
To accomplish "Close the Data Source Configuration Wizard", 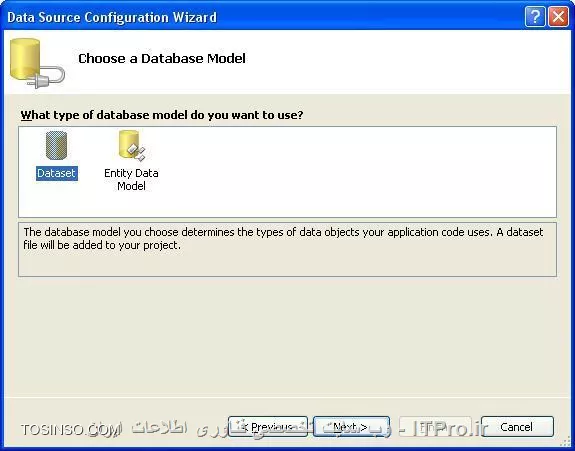I will [x=558, y=17].
